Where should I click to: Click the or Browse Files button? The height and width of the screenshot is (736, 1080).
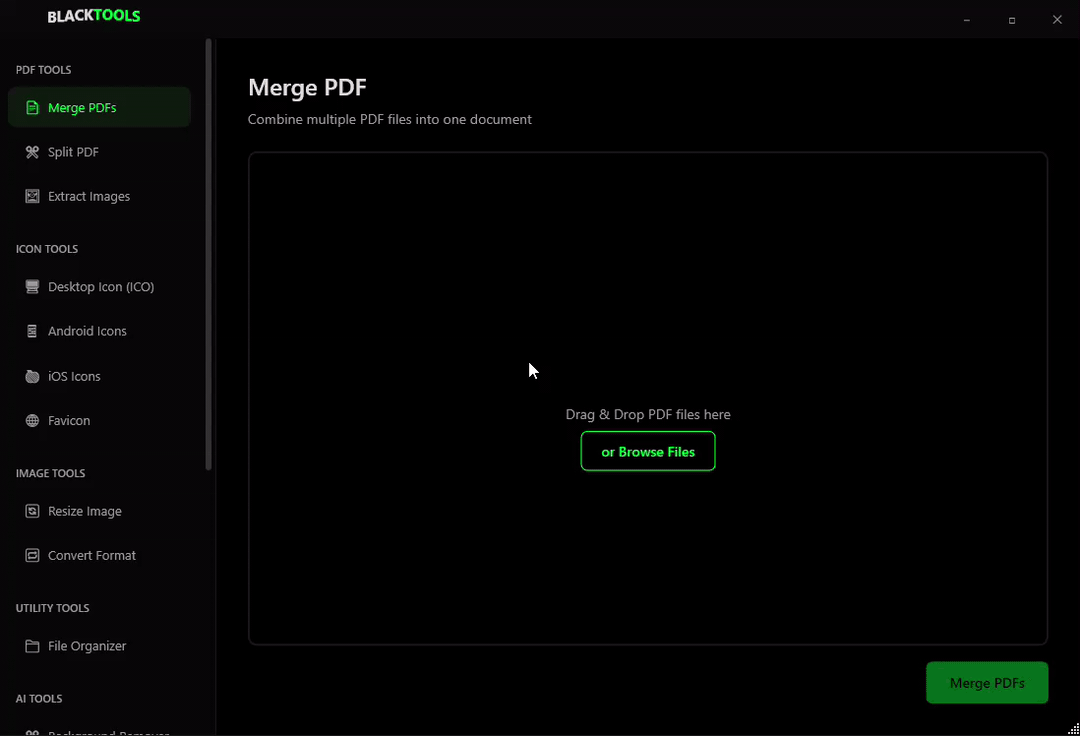click(x=647, y=452)
